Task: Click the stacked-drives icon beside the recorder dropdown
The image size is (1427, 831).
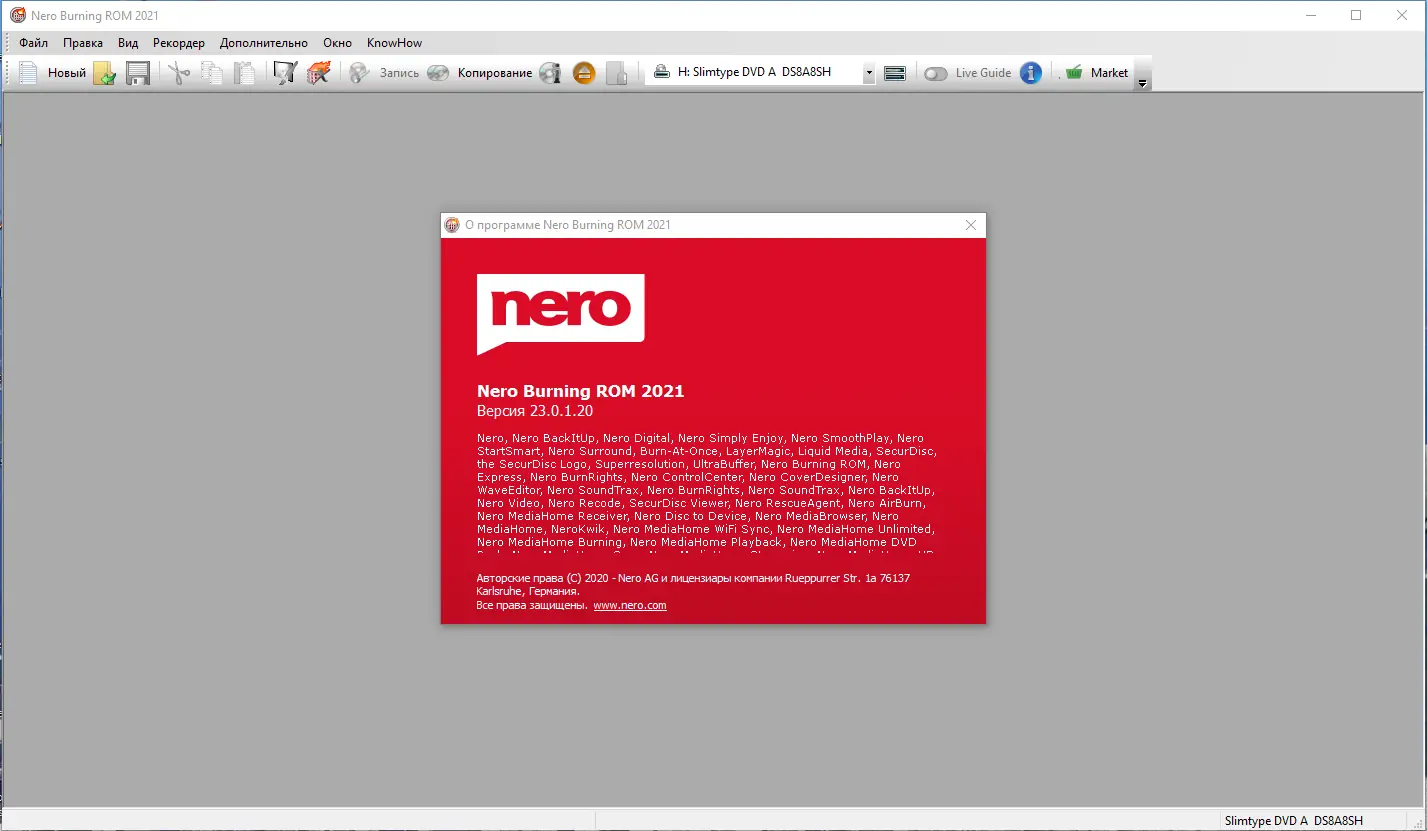Action: coord(895,73)
